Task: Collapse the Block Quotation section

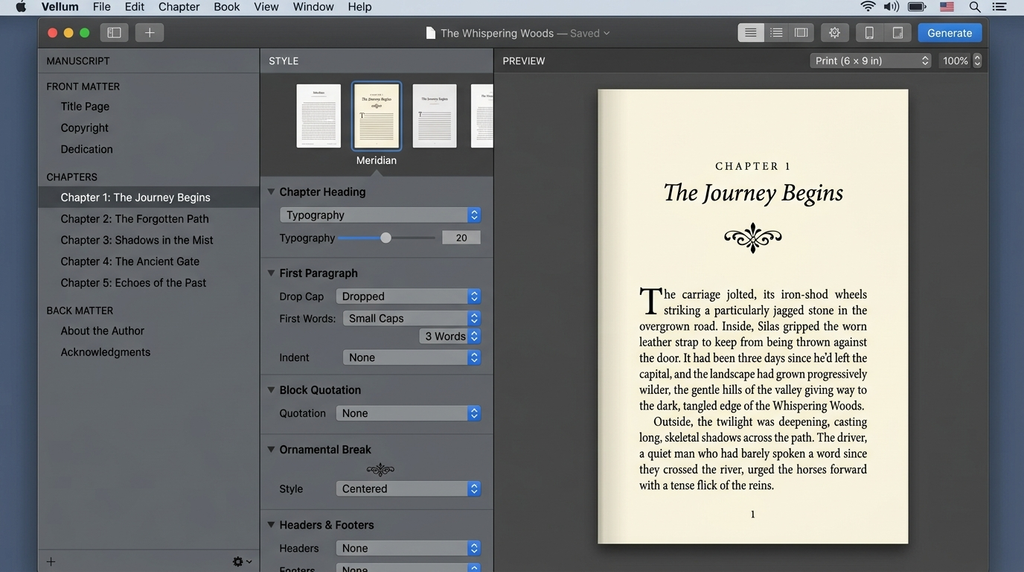Action: [271, 390]
